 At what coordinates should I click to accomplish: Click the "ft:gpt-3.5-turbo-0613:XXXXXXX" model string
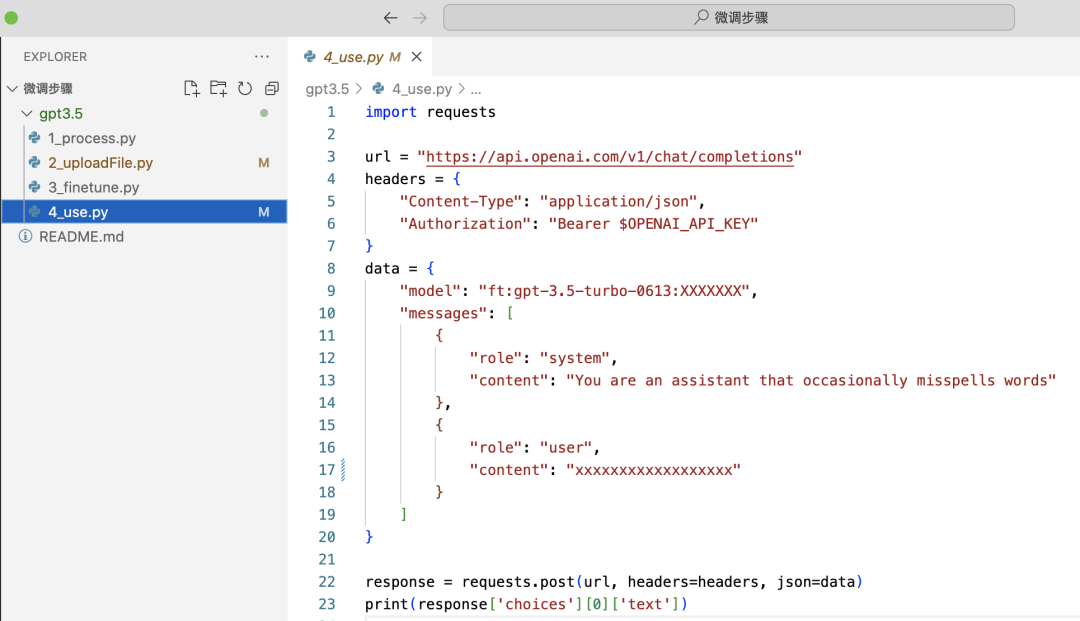click(614, 291)
